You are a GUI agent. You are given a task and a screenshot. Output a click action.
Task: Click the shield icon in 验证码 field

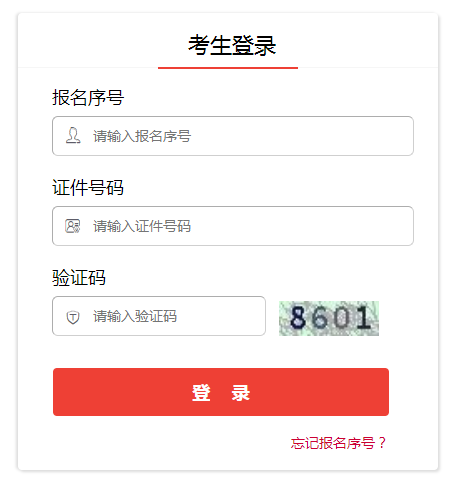[73, 317]
